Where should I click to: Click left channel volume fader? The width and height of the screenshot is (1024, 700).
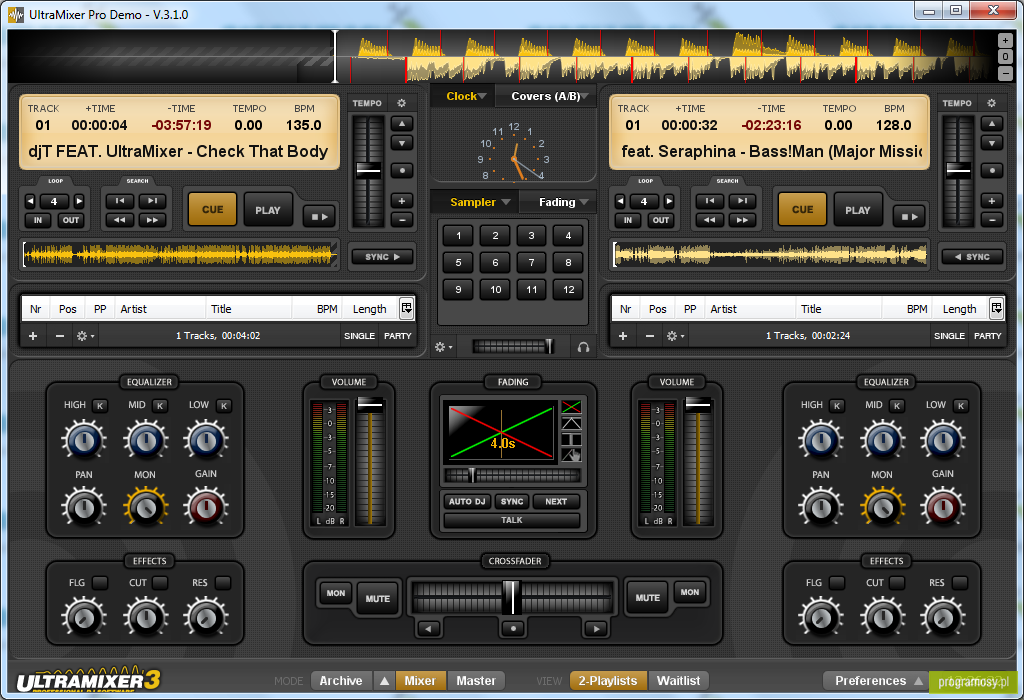(370, 404)
